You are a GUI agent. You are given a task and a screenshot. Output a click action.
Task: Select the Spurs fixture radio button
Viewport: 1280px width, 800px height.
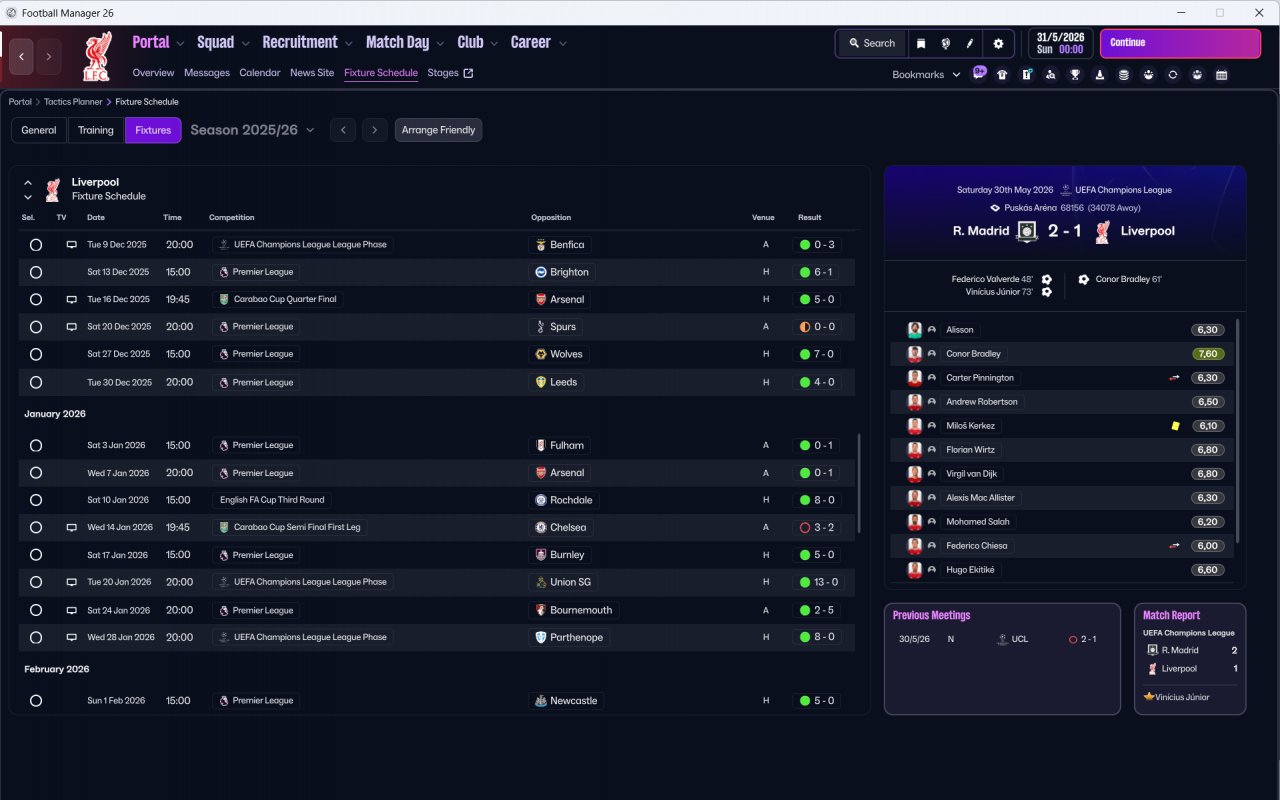click(x=36, y=327)
